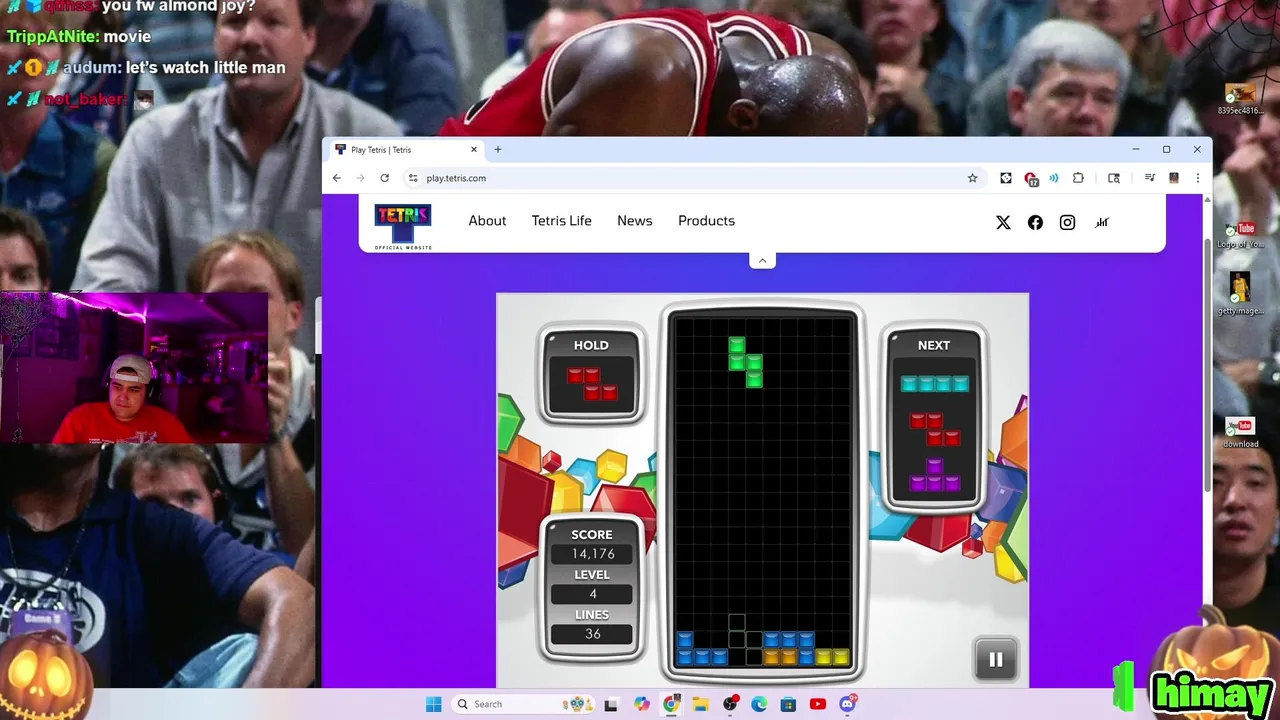Open Chrome three-dot menu

[x=1197, y=178]
